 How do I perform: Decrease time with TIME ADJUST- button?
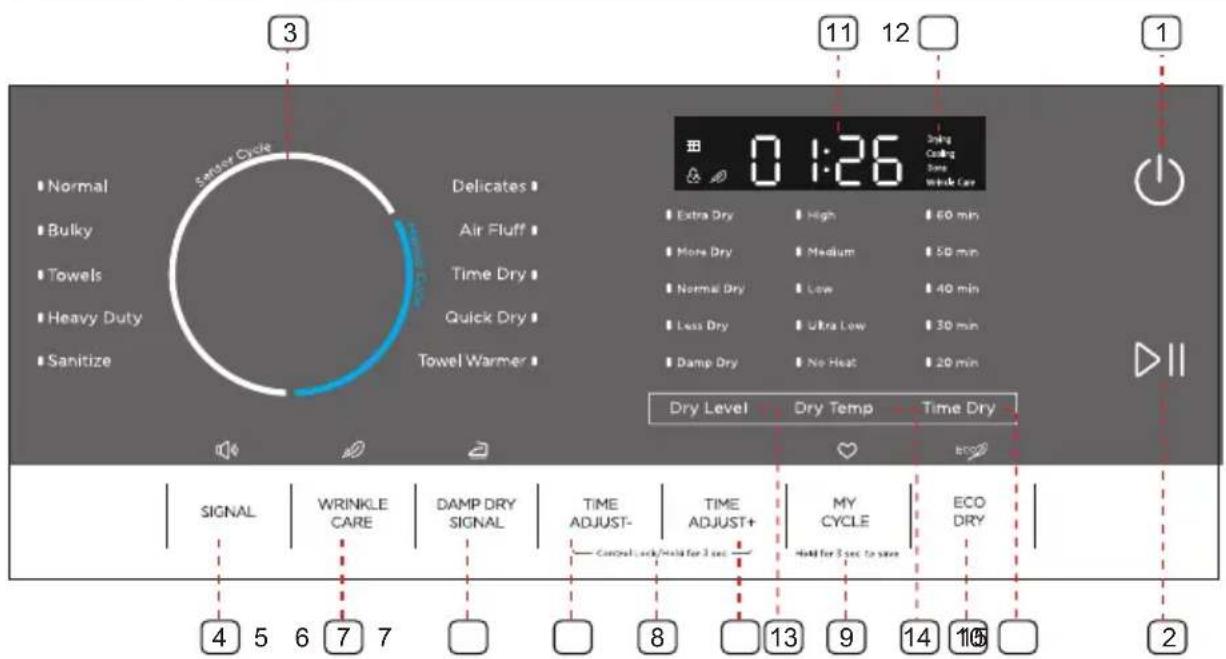[x=600, y=513]
